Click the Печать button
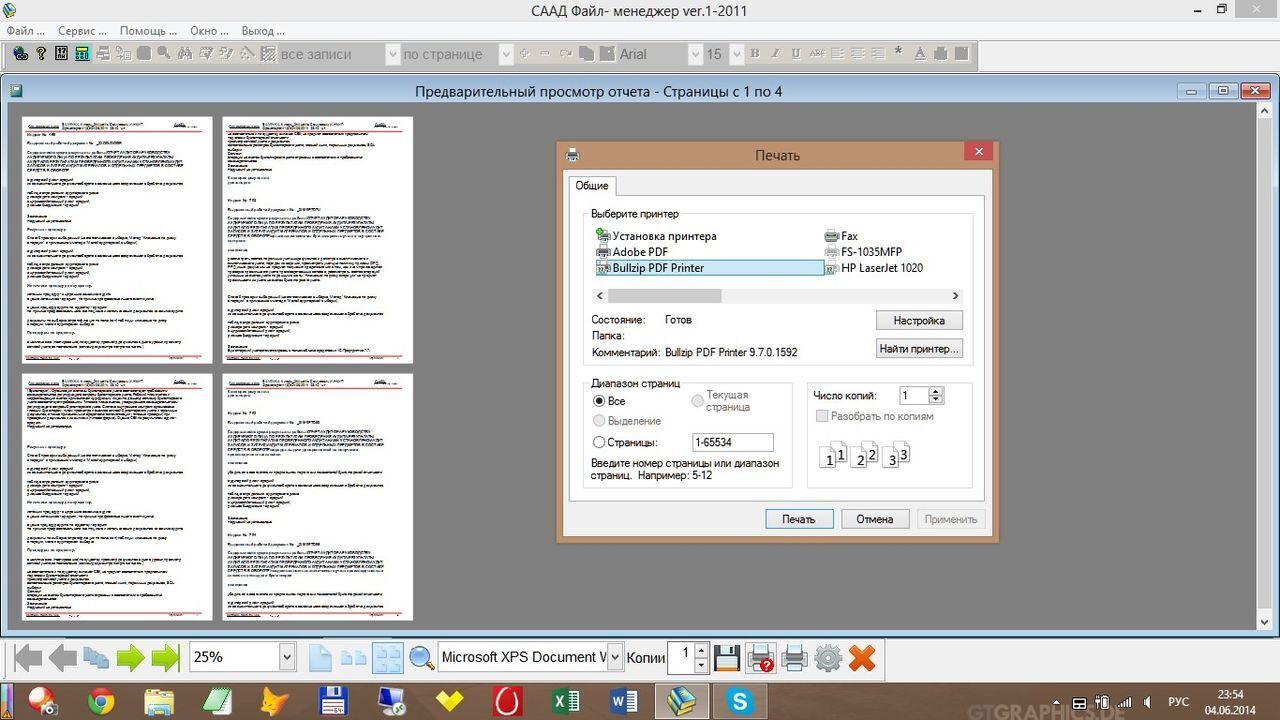Image resolution: width=1280 pixels, height=720 pixels. pyautogui.click(x=799, y=519)
